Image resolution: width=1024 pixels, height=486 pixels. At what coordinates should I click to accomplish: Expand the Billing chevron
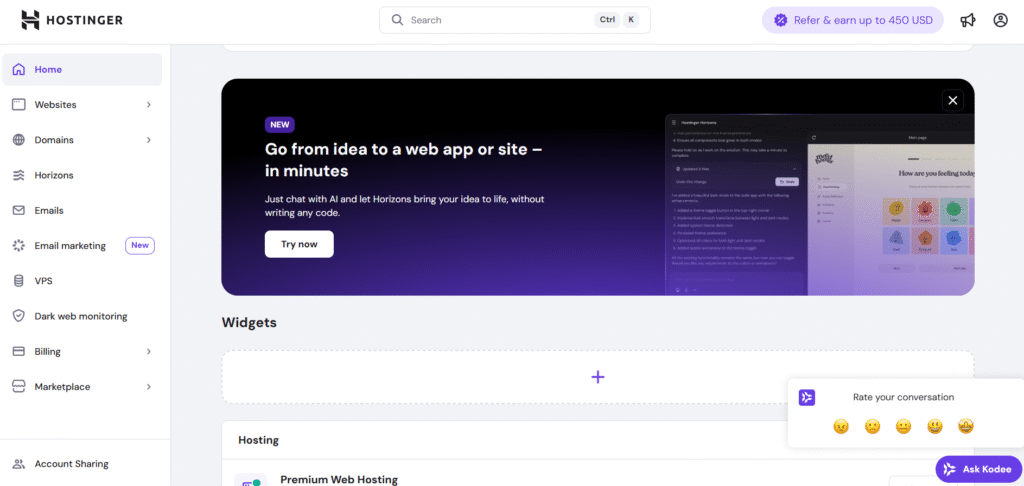149,351
